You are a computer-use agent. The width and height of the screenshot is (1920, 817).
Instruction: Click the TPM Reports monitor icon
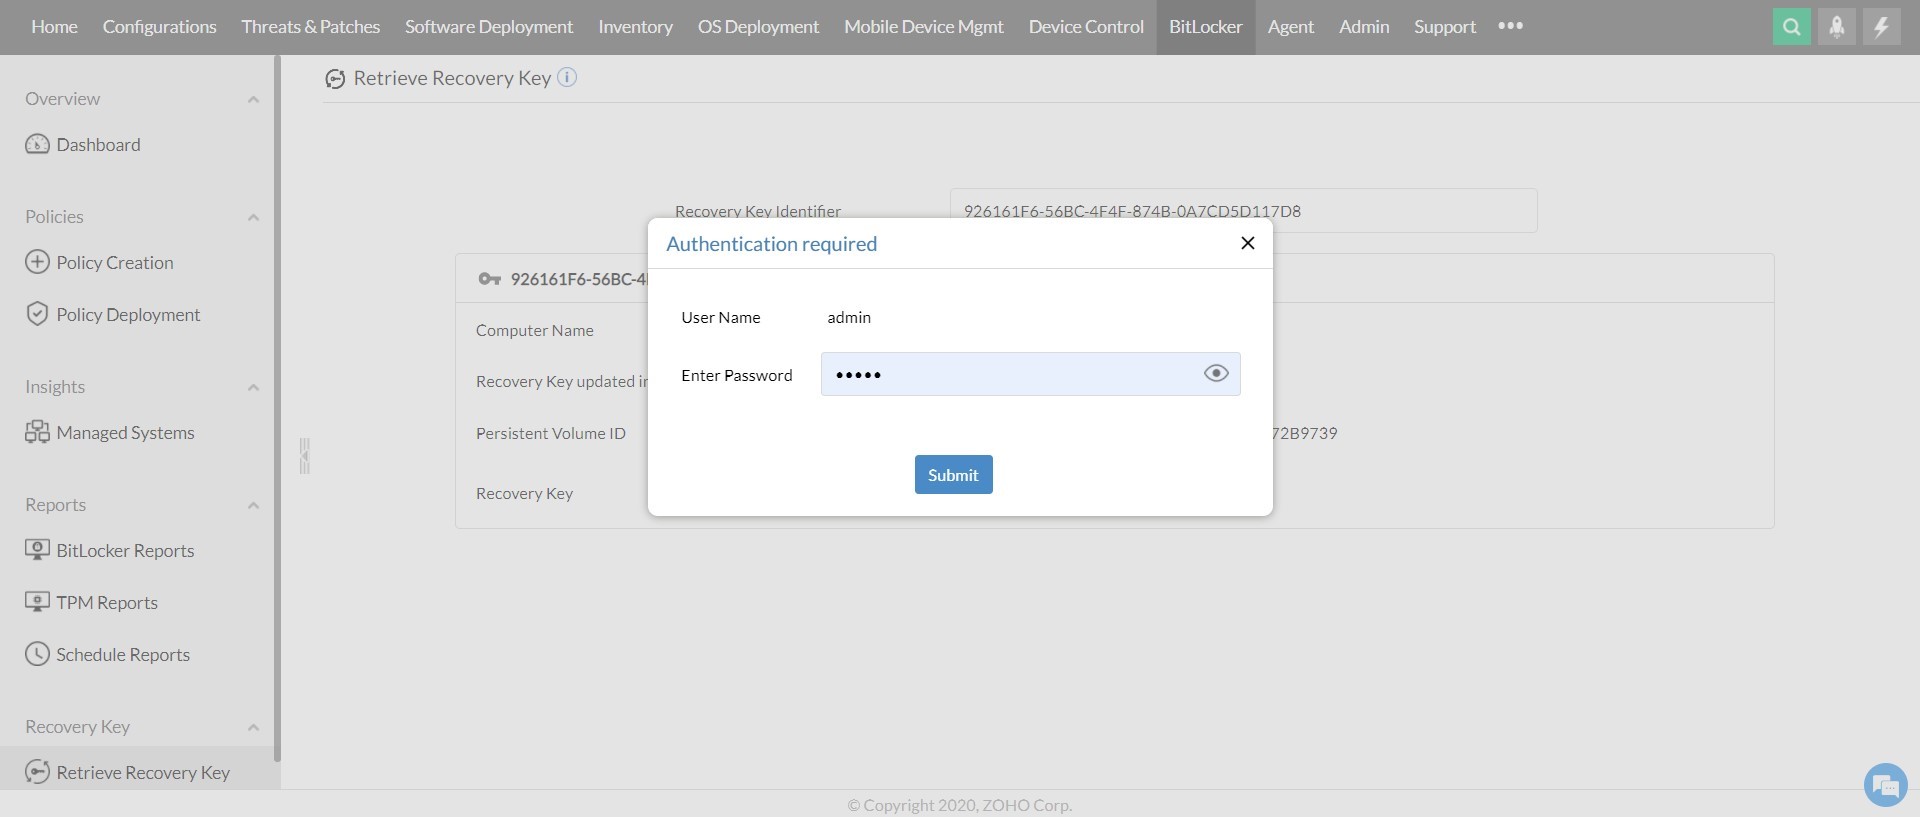[x=37, y=602]
